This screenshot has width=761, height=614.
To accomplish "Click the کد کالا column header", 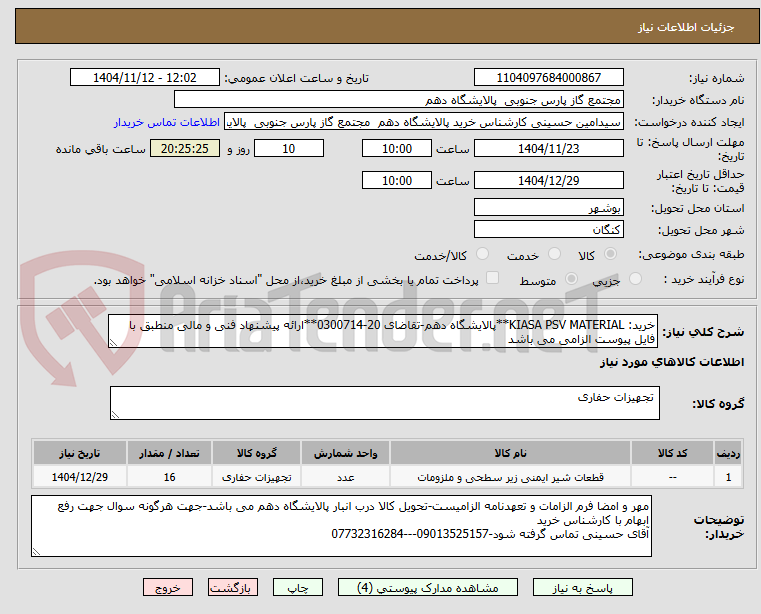I will point(672,453).
